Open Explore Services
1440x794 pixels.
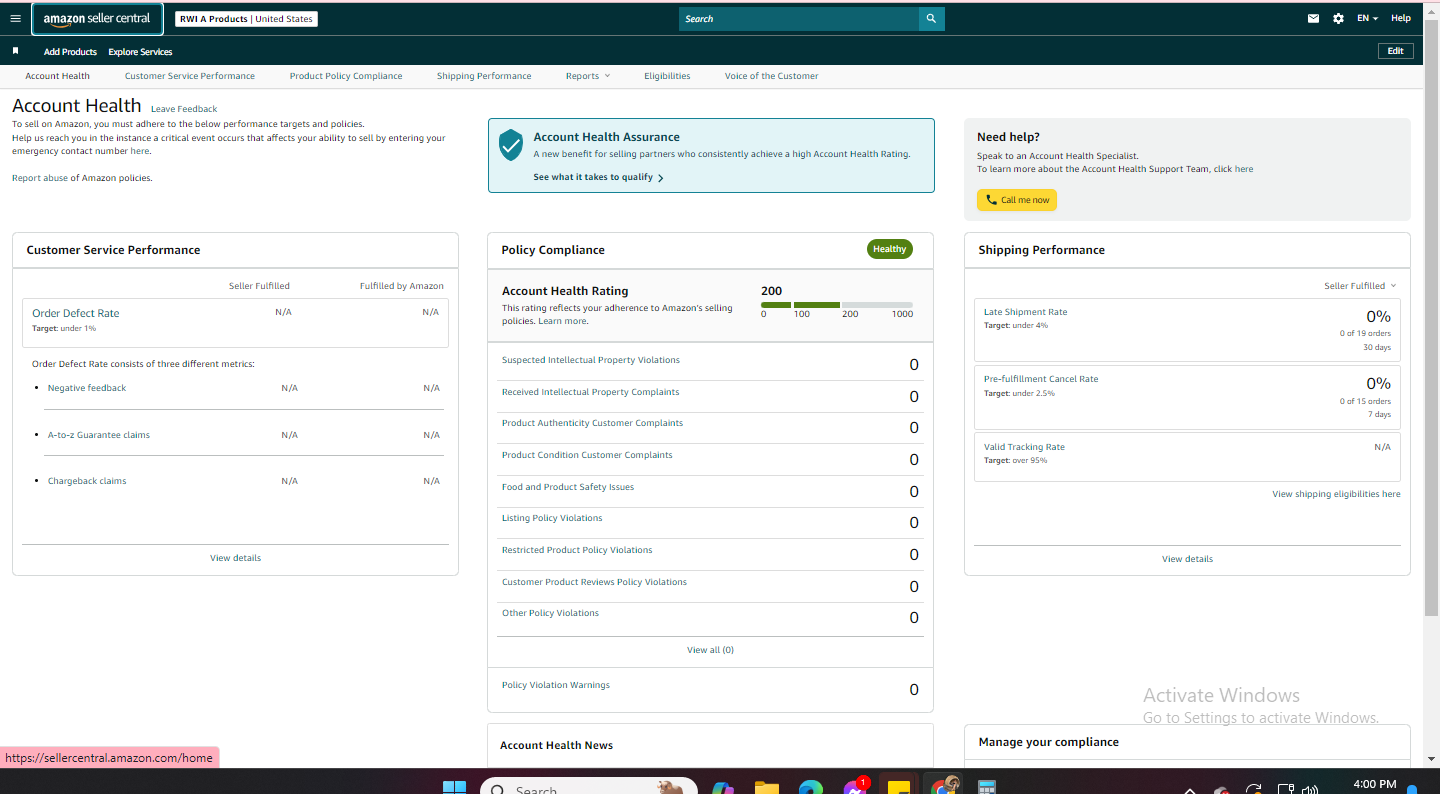pyautogui.click(x=140, y=52)
